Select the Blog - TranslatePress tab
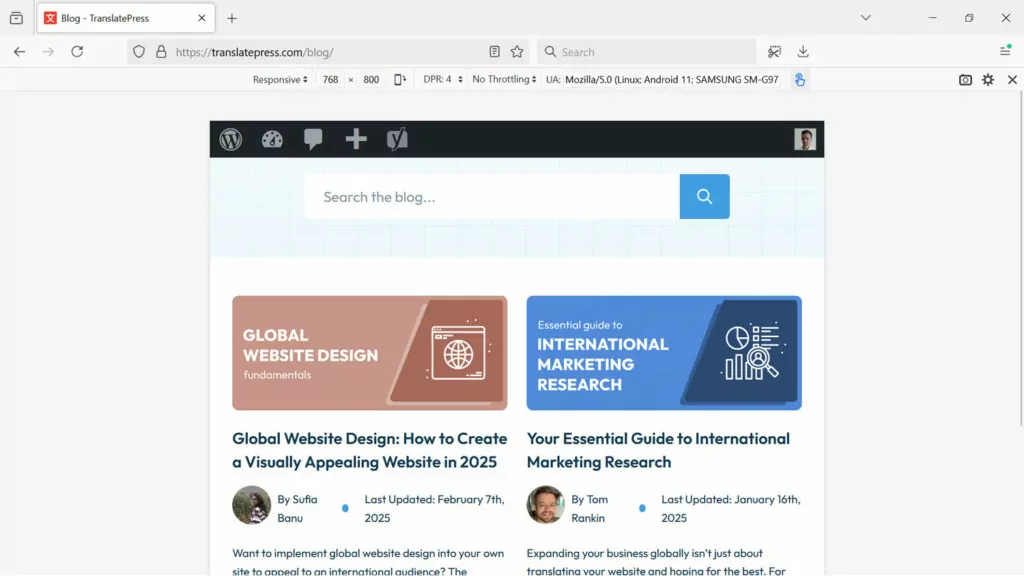This screenshot has height=576, width=1024. (125, 18)
